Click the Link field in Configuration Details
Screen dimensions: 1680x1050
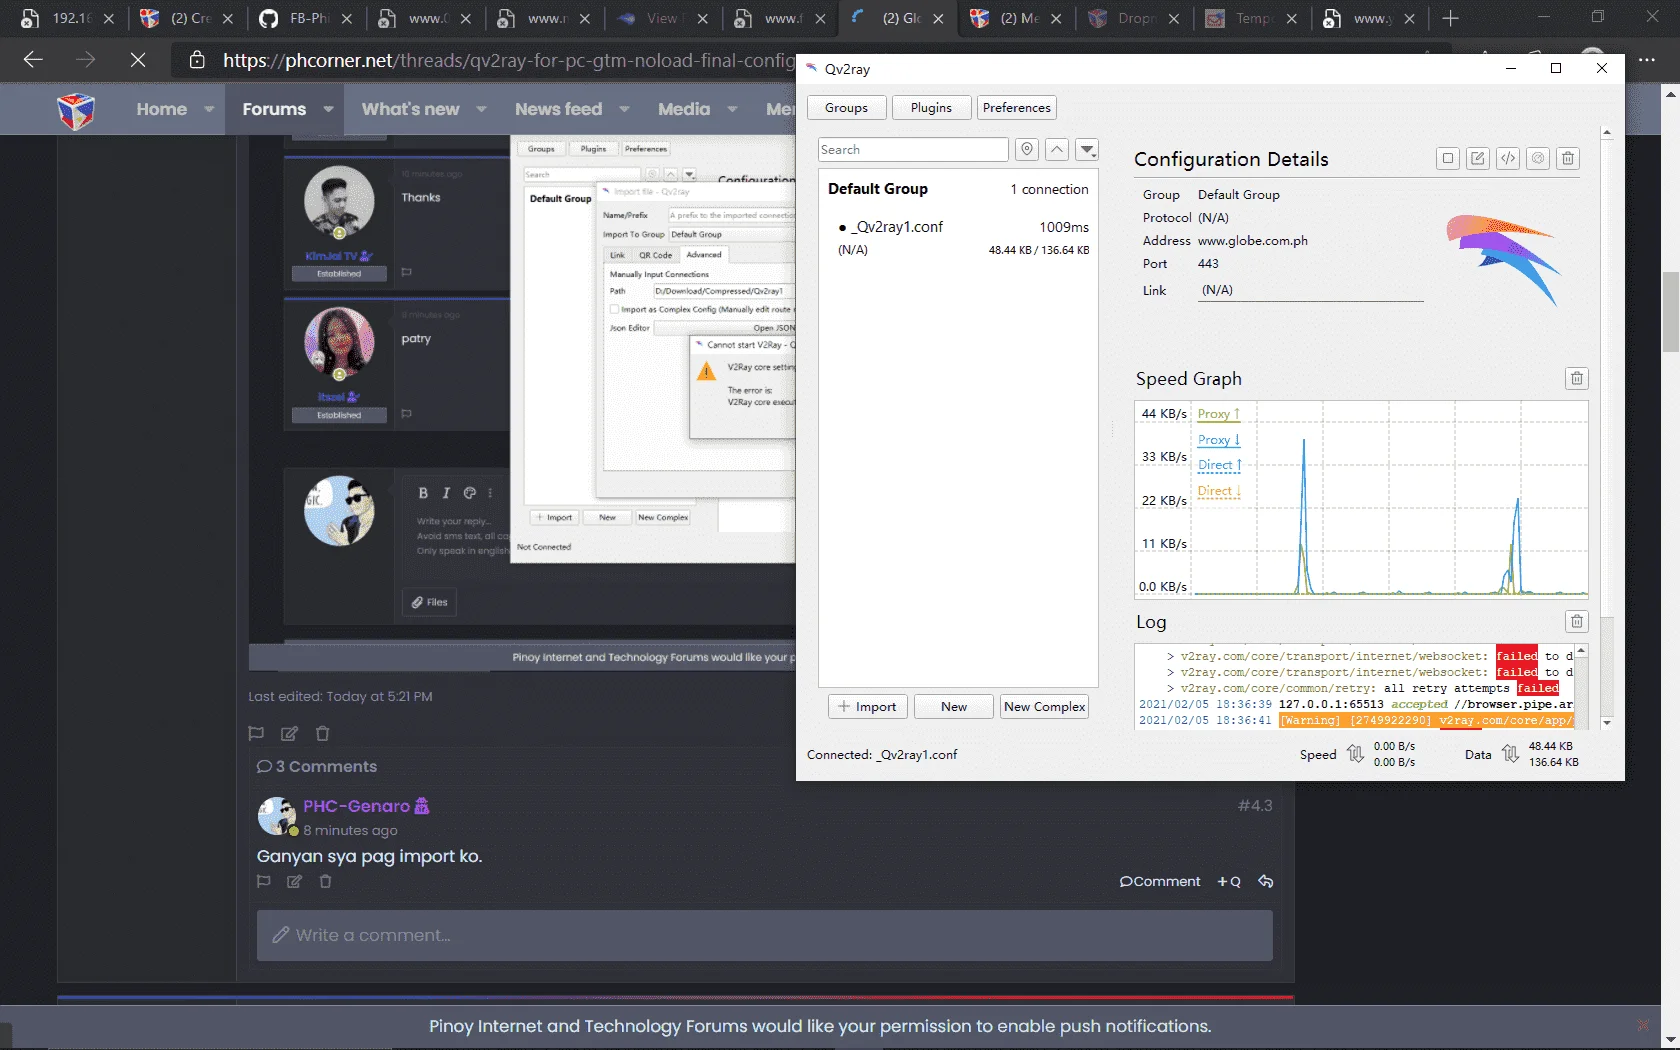coord(1310,290)
